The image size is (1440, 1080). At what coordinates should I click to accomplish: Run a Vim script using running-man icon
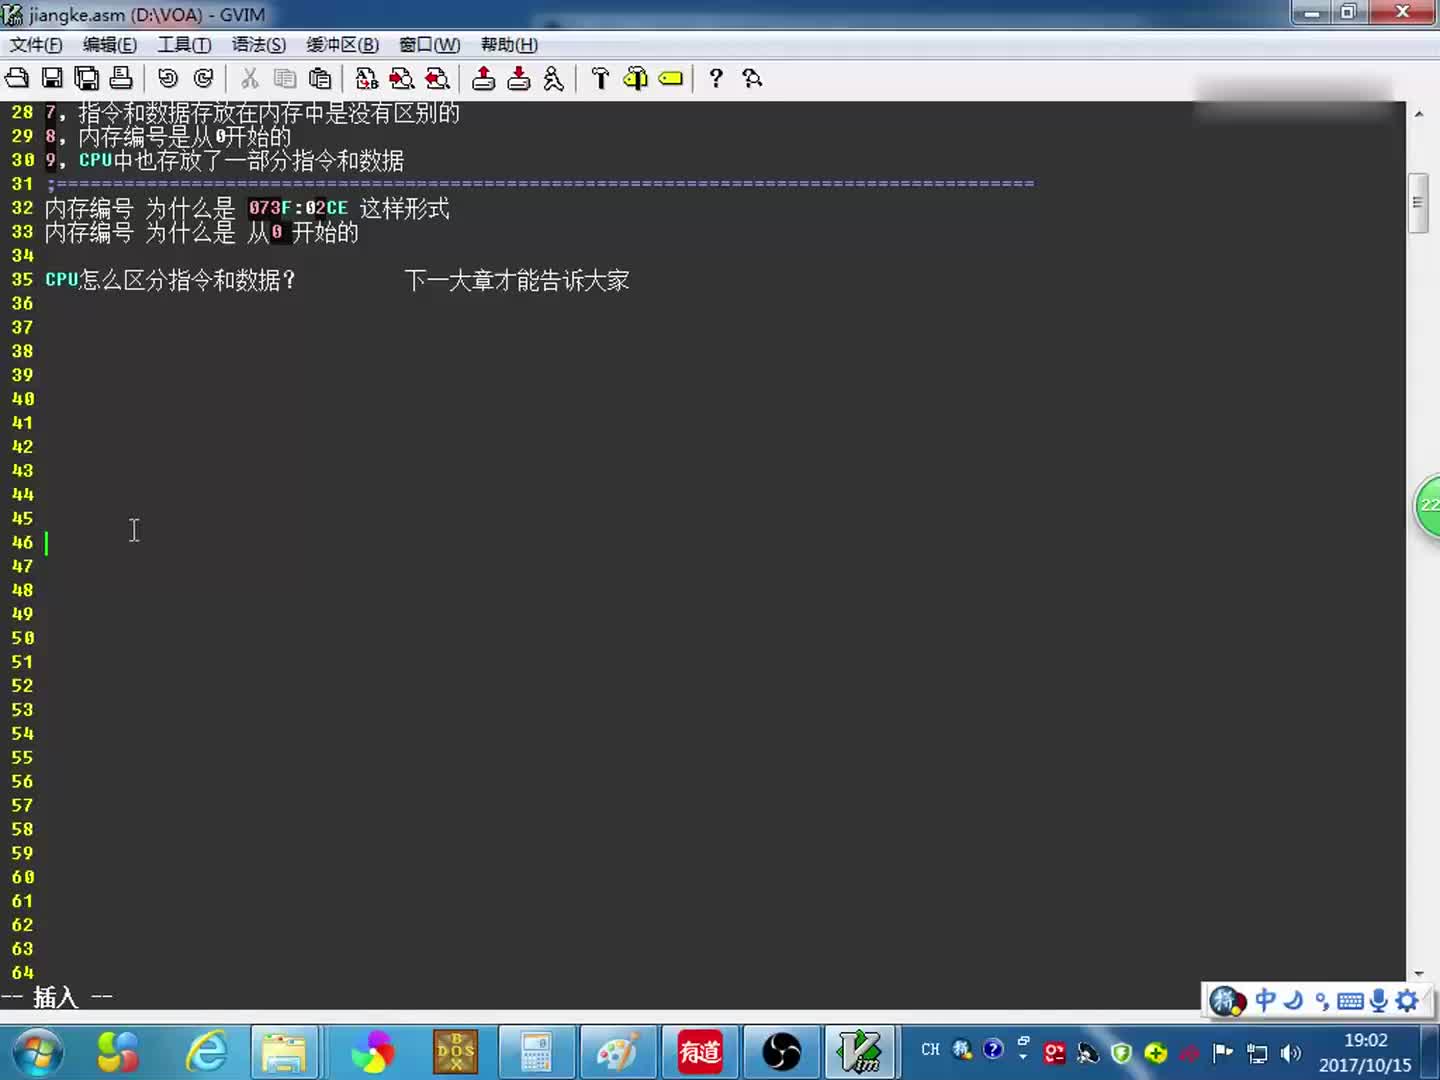click(553, 78)
